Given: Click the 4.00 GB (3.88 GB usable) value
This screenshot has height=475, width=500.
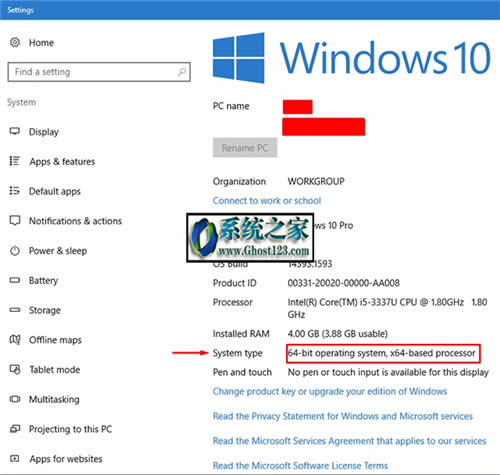Looking at the screenshot, I should click(337, 333).
